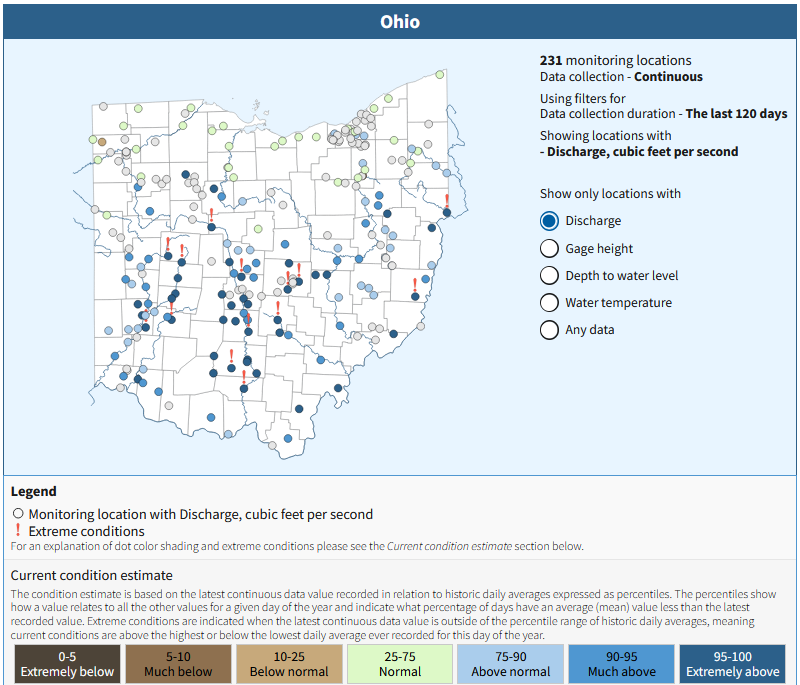The image size is (800, 685).
Task: Click the Extreme conditions legend exclamation icon
Action: [x=18, y=530]
